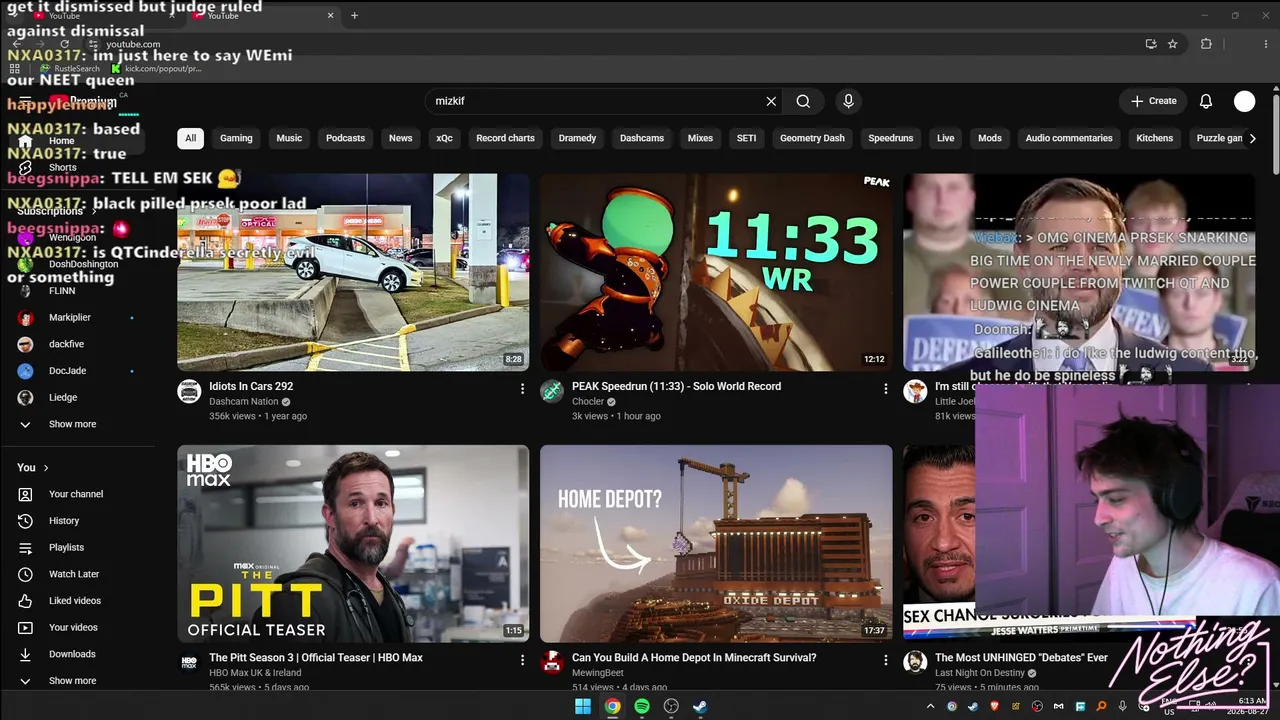Screen dimensions: 1280x720
Task: Expand Show more under the You section
Action: pyautogui.click(x=78, y=681)
